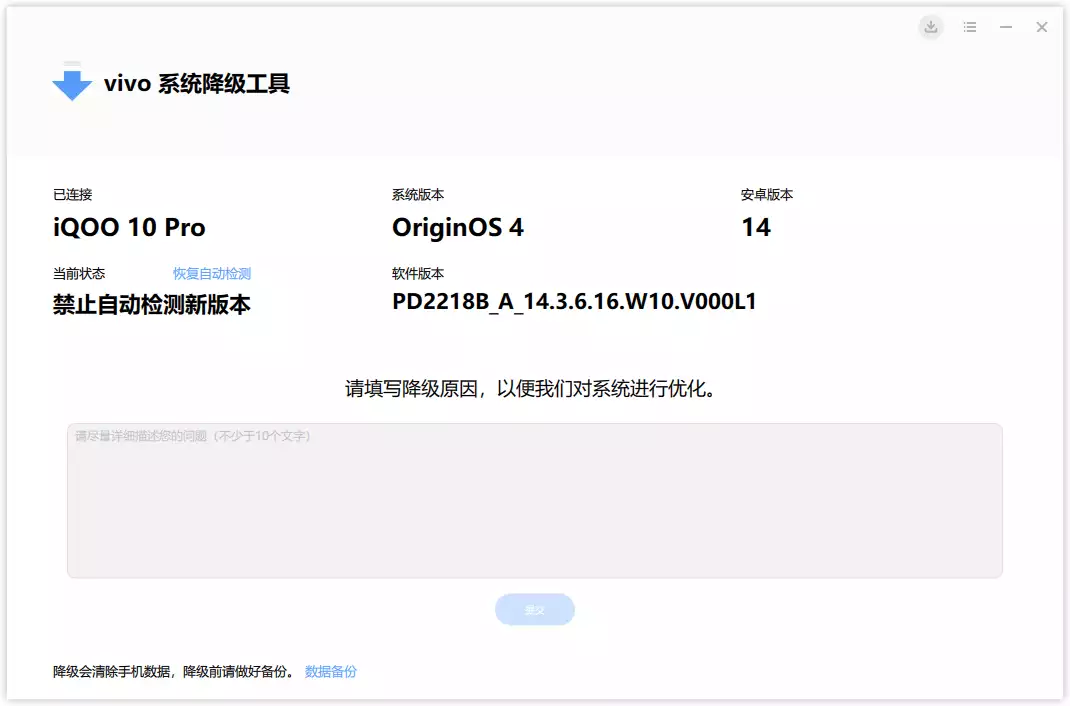
Task: Select the status 禁止自动检测新版本
Action: click(x=151, y=304)
